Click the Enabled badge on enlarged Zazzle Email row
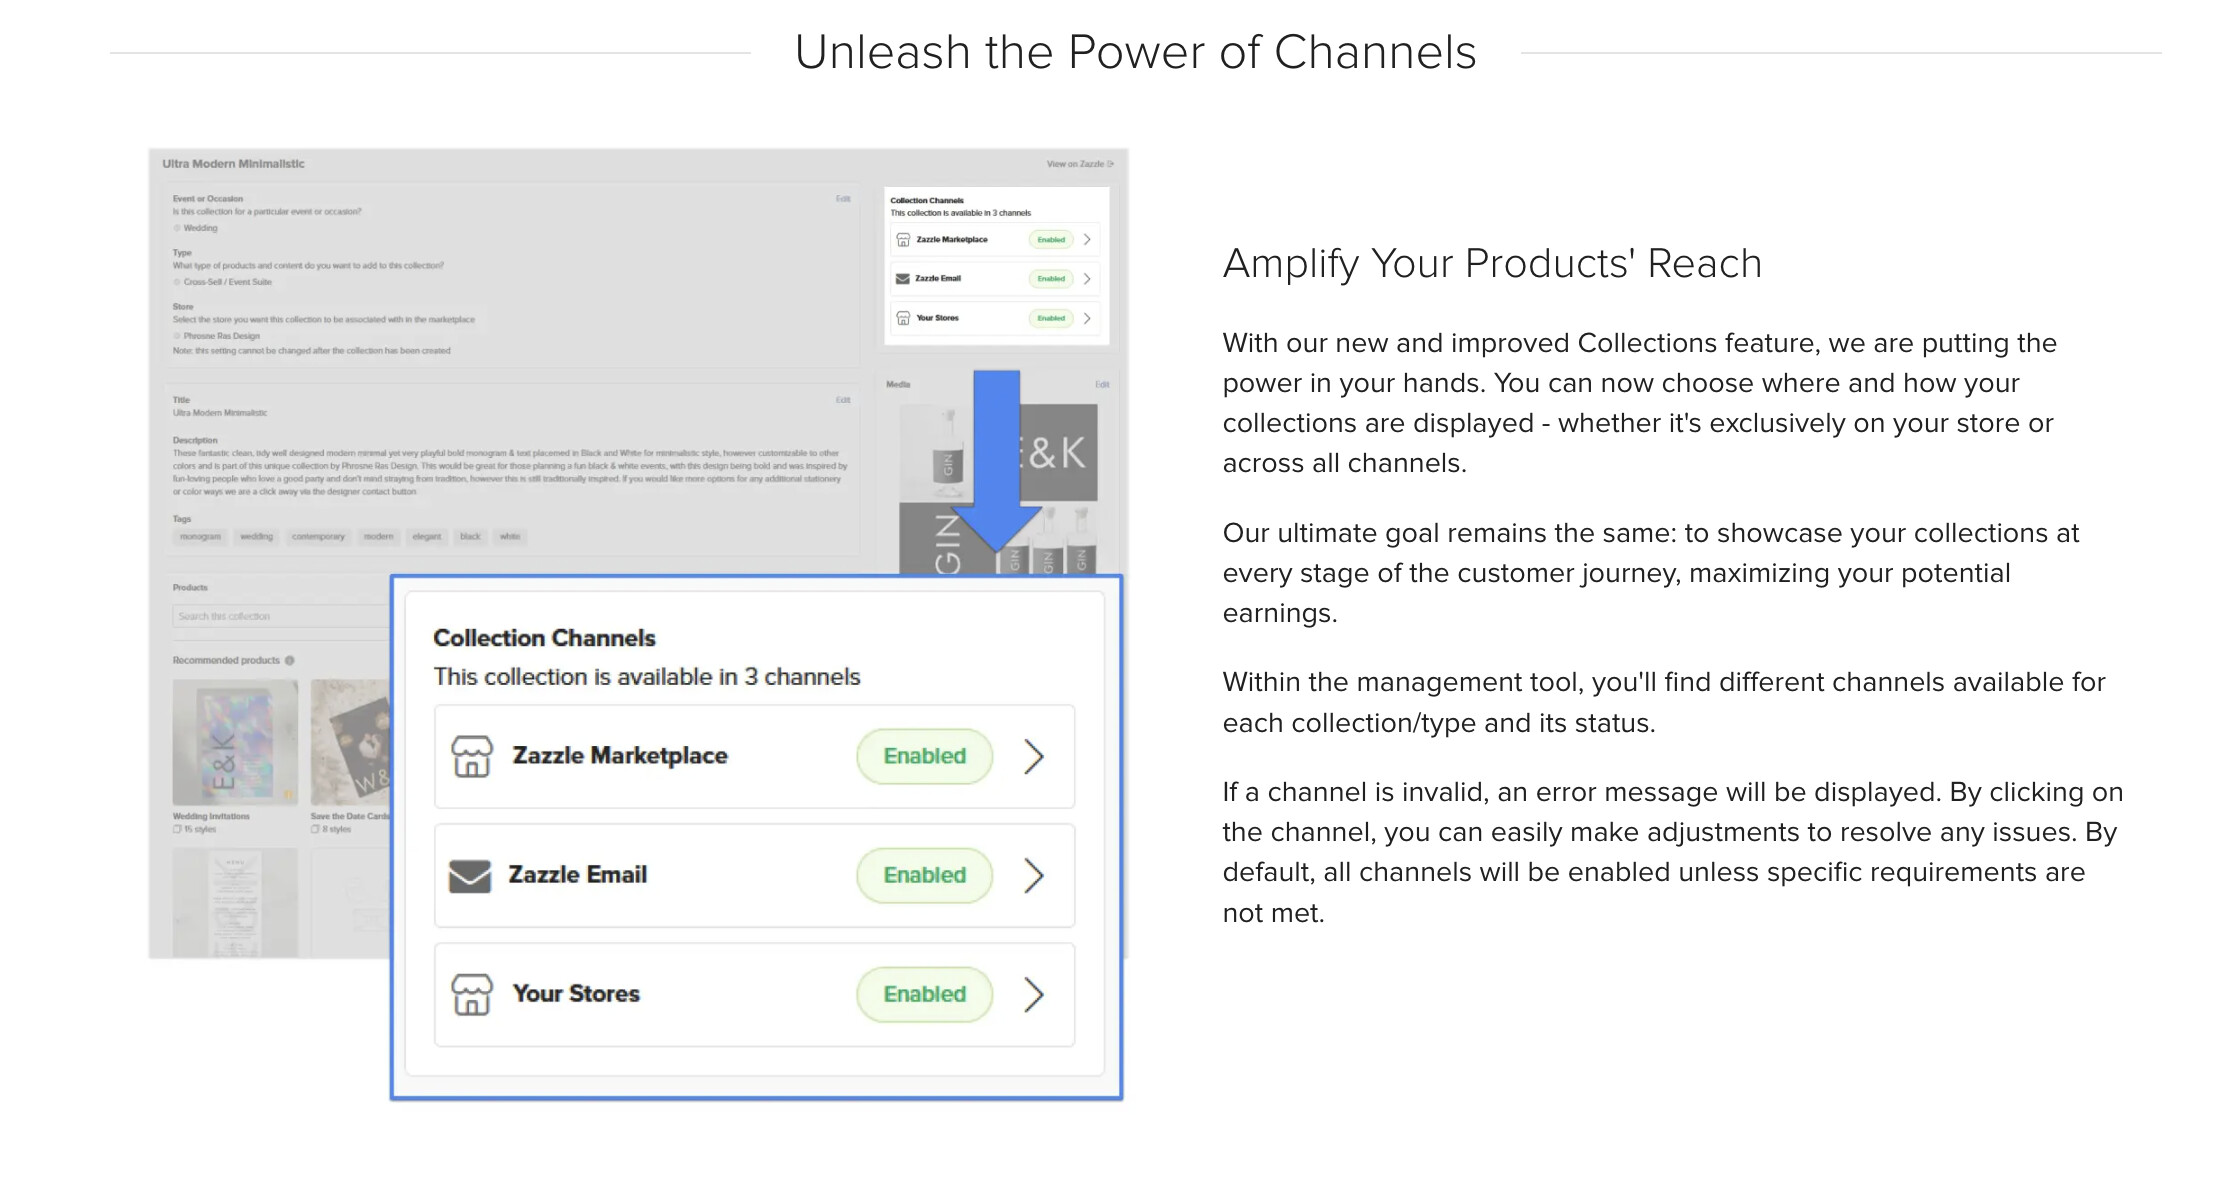2230x1178 pixels. coord(925,876)
